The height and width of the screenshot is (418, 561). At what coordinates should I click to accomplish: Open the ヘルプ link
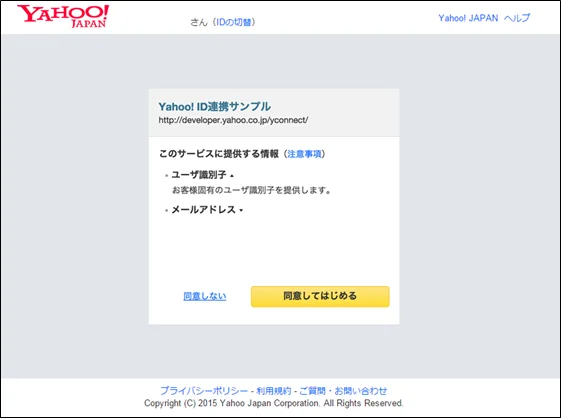[517, 18]
